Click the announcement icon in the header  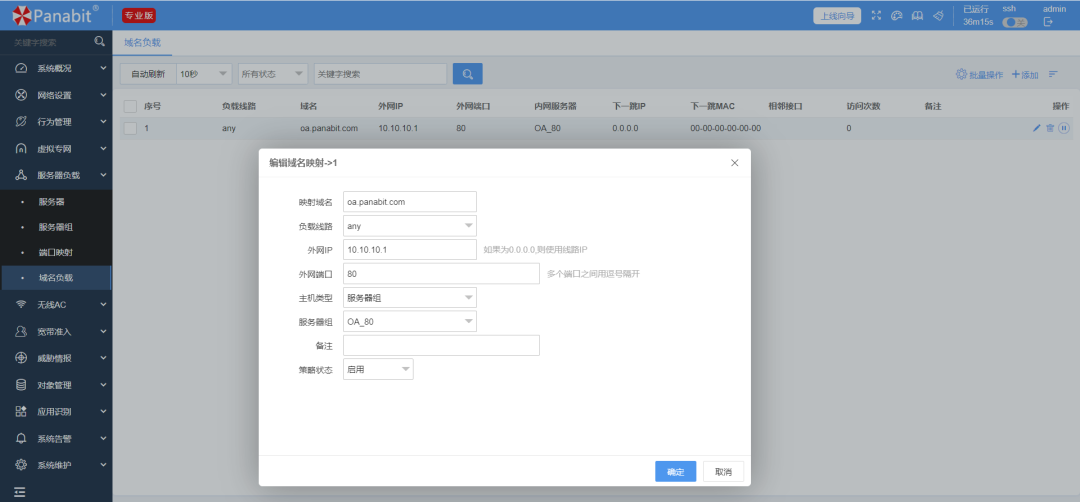(x=938, y=15)
